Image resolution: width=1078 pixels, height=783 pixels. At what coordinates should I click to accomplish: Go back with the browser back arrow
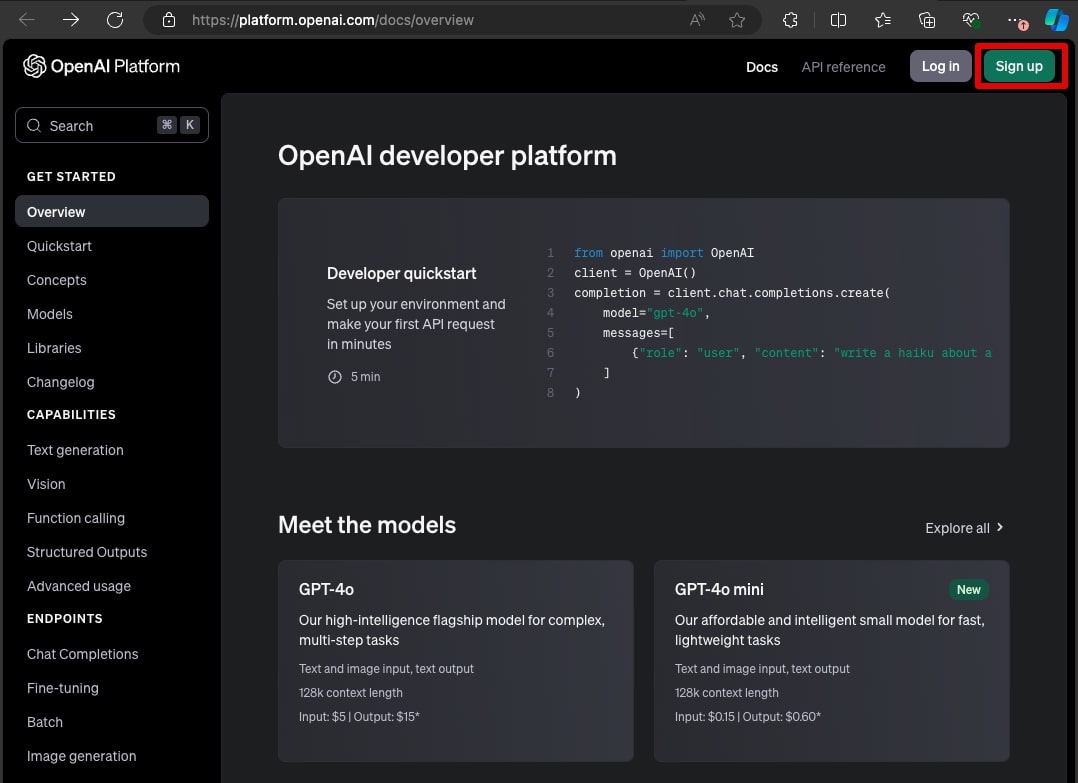[27, 20]
